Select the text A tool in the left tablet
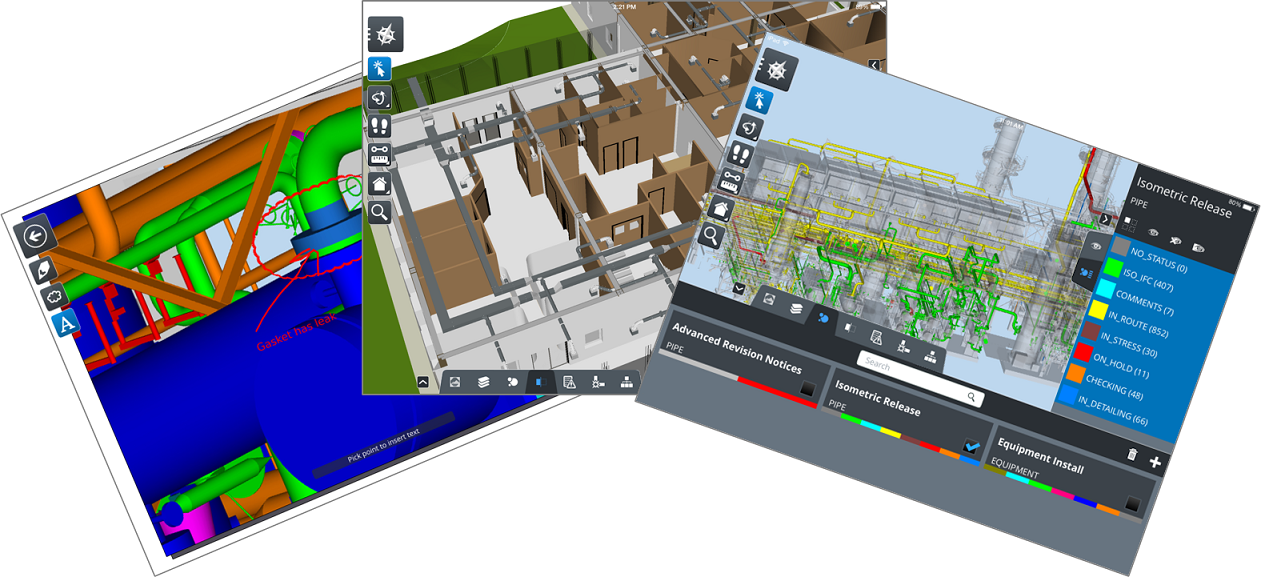 coord(65,322)
